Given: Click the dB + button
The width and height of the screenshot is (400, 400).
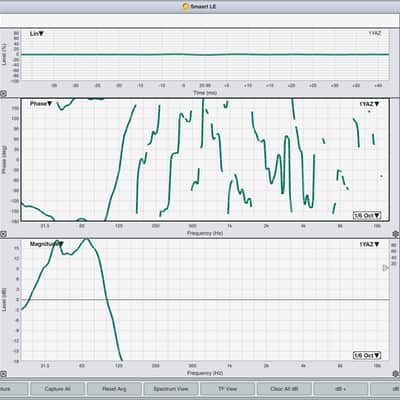Looking at the screenshot, I should pyautogui.click(x=341, y=389).
